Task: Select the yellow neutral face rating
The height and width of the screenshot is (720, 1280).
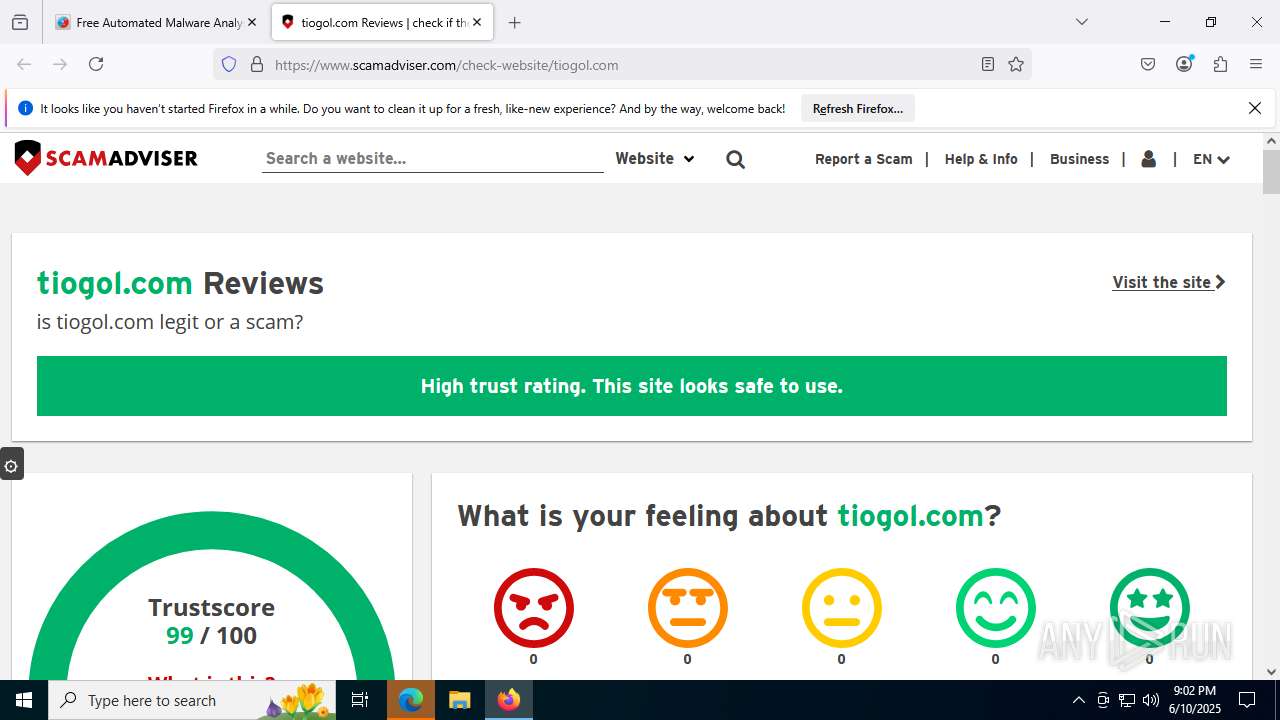Action: 841,607
